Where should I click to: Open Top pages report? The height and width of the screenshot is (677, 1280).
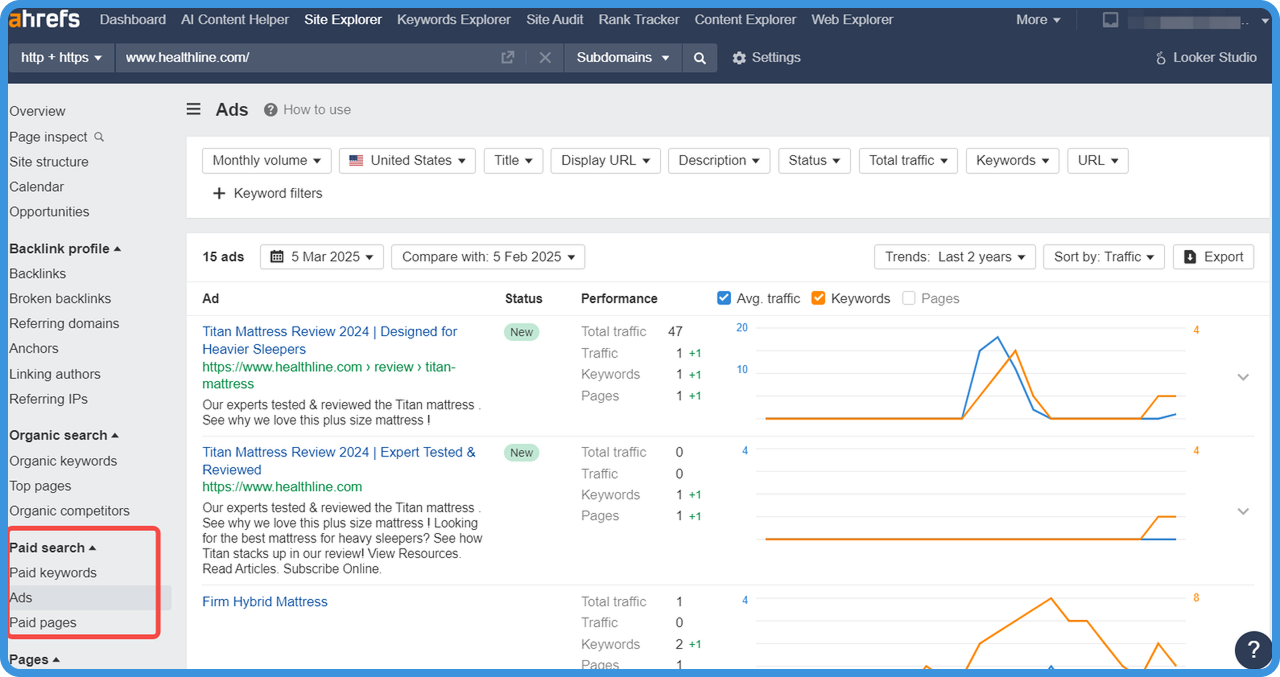pyautogui.click(x=40, y=486)
